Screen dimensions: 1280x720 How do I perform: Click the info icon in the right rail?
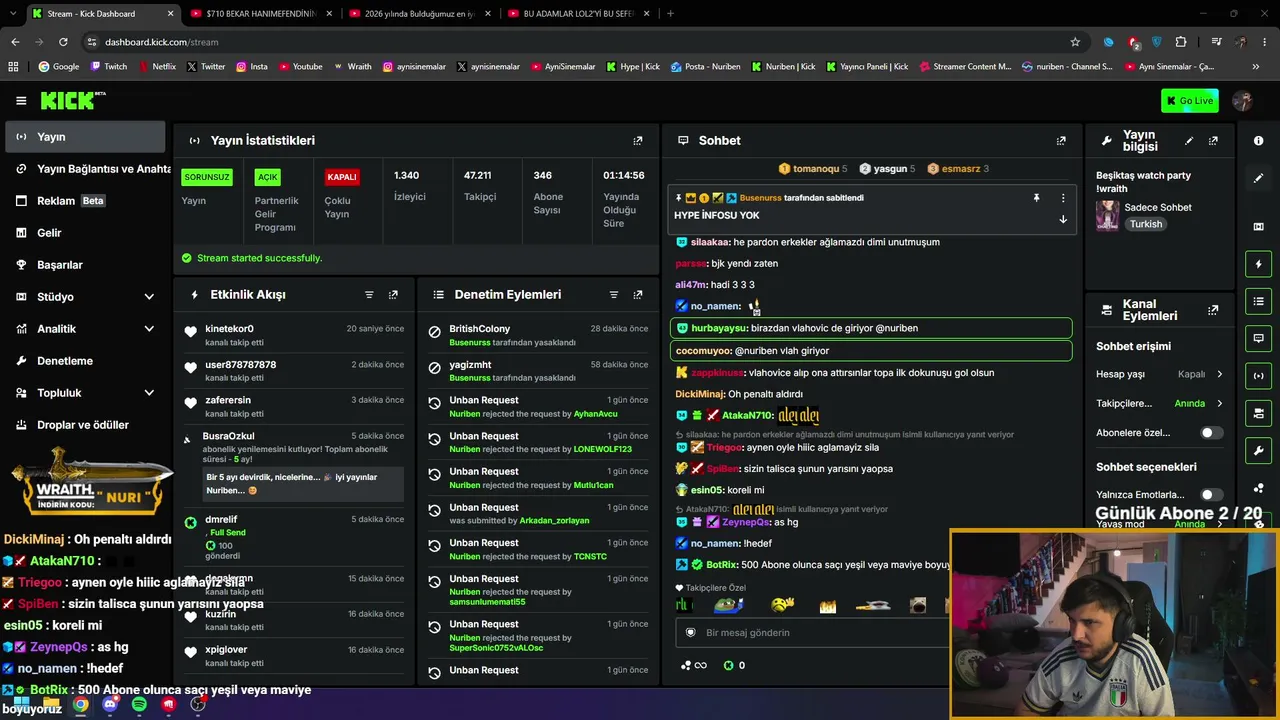pyautogui.click(x=1259, y=141)
